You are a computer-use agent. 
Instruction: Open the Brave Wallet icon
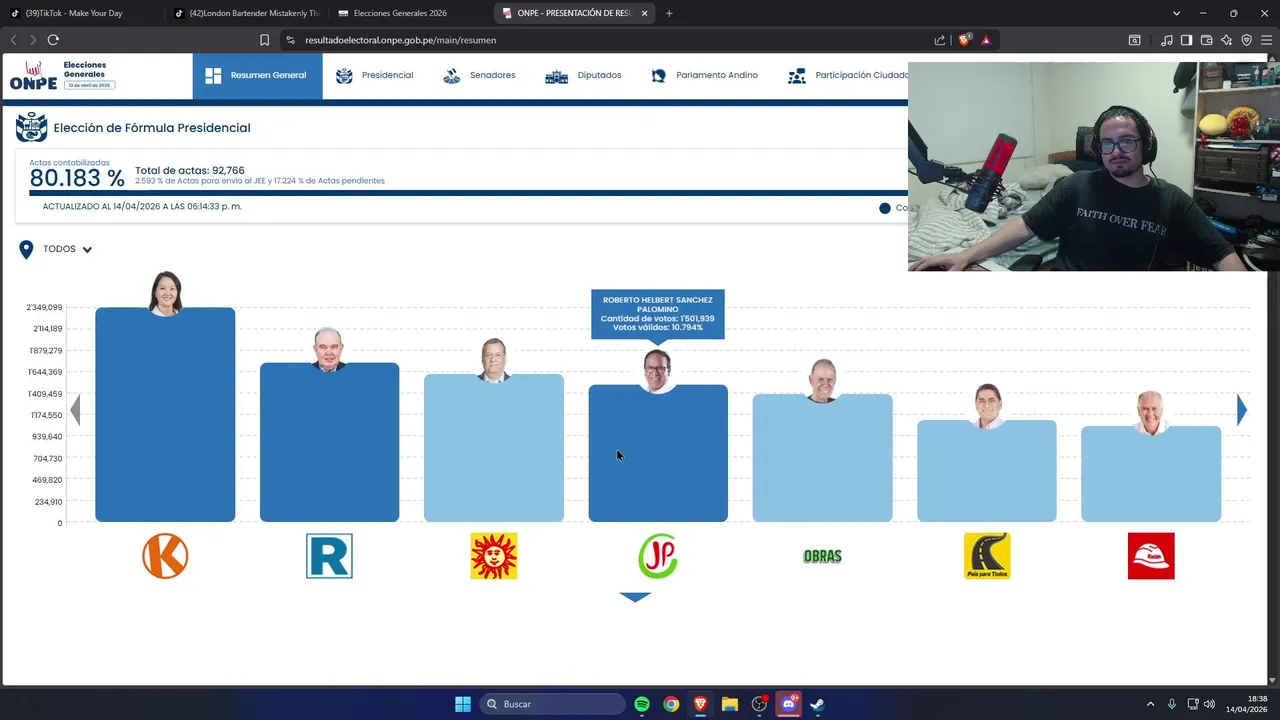1207,40
